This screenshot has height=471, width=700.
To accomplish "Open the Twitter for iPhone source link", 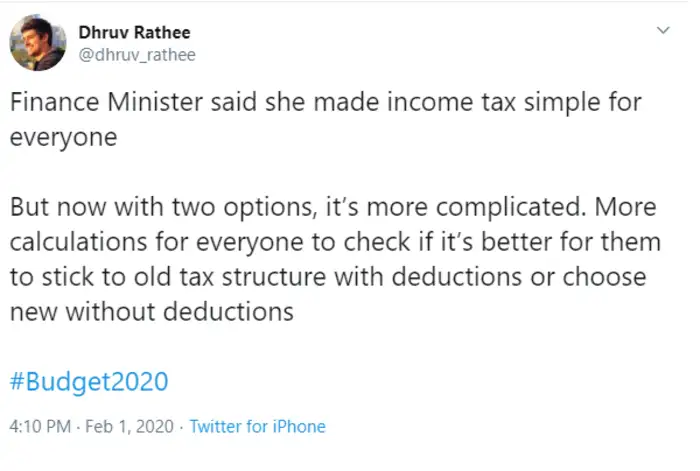I will pyautogui.click(x=257, y=426).
